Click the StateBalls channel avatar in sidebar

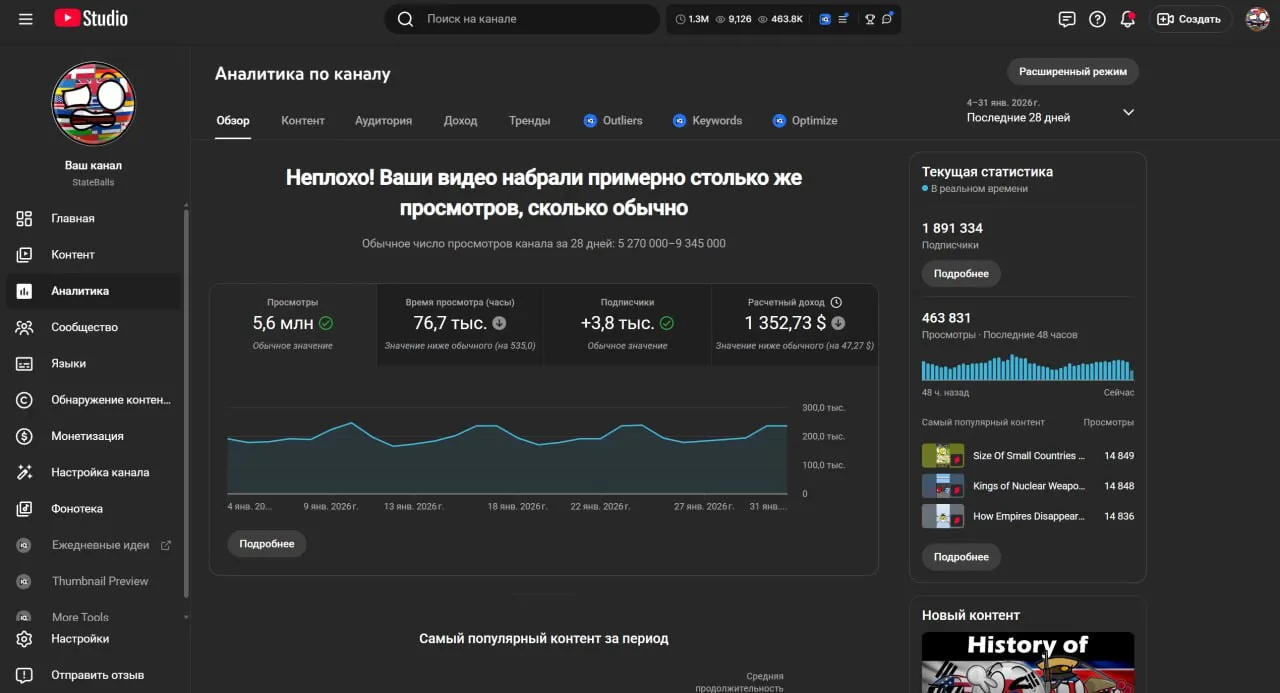point(93,104)
